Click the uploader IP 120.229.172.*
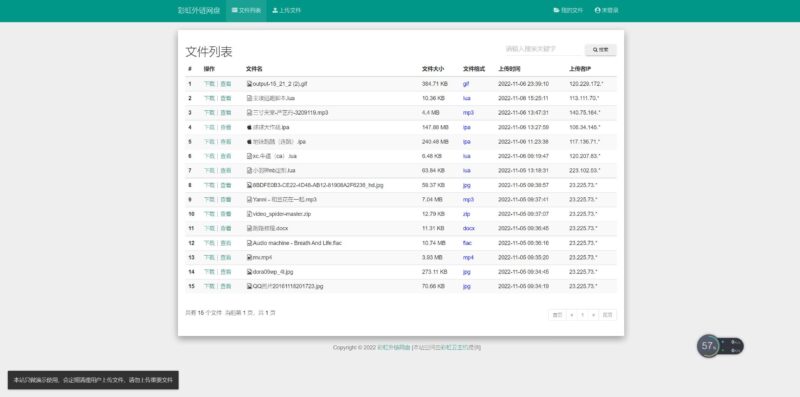Image resolution: width=800 pixels, height=397 pixels. point(586,84)
